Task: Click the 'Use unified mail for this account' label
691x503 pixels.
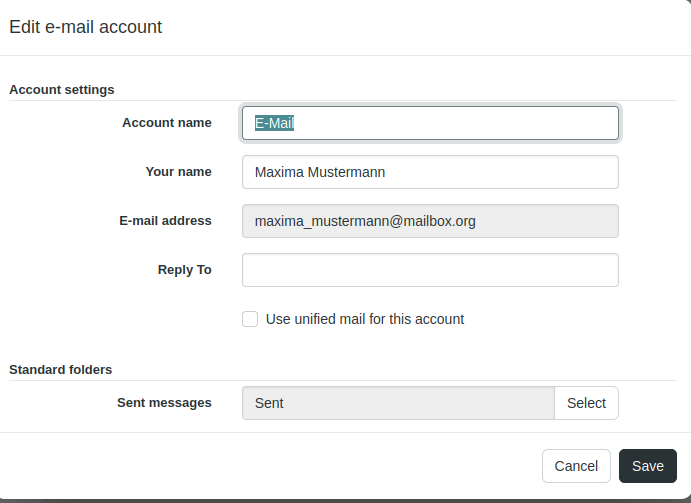Action: 365,319
